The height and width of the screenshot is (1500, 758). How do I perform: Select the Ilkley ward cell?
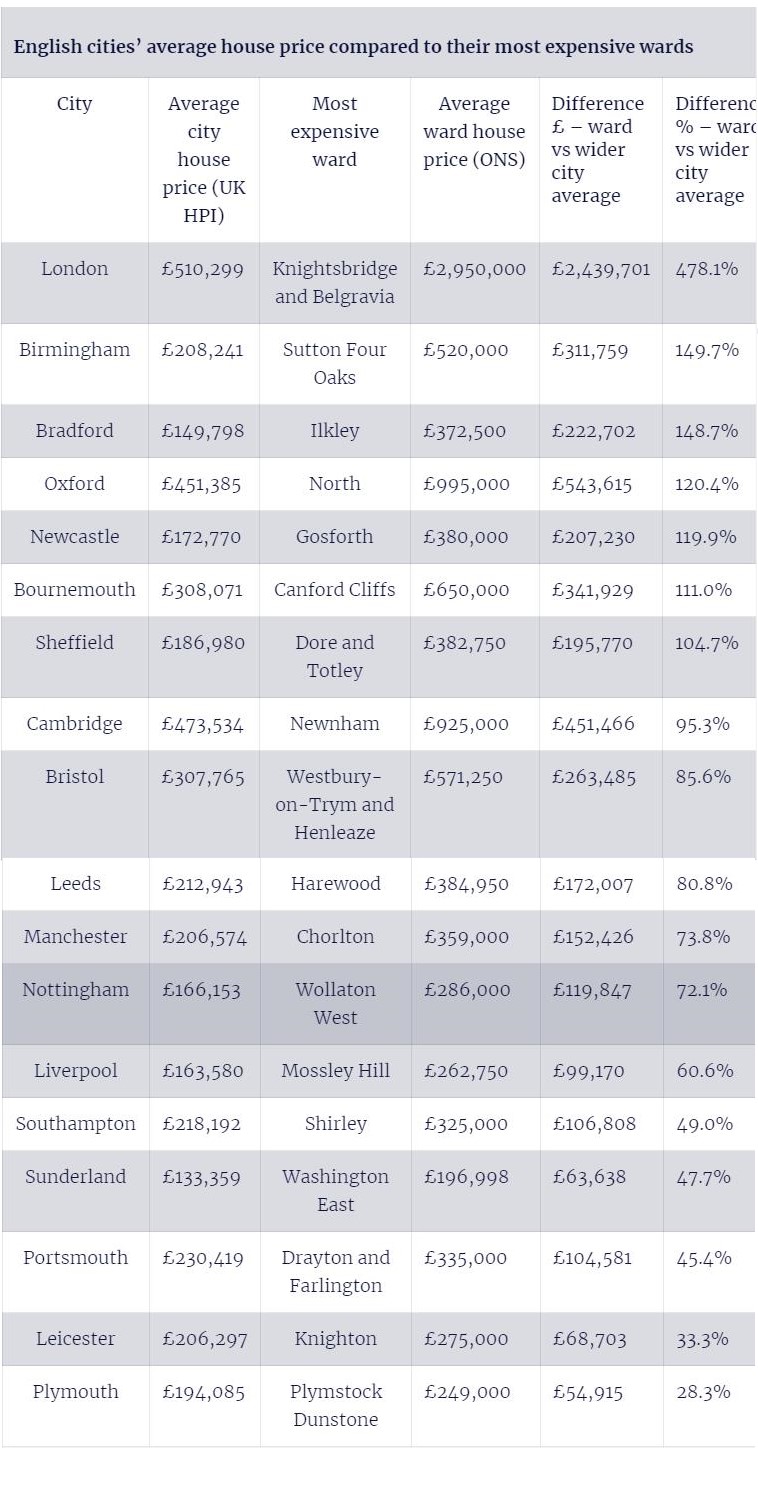click(x=334, y=431)
